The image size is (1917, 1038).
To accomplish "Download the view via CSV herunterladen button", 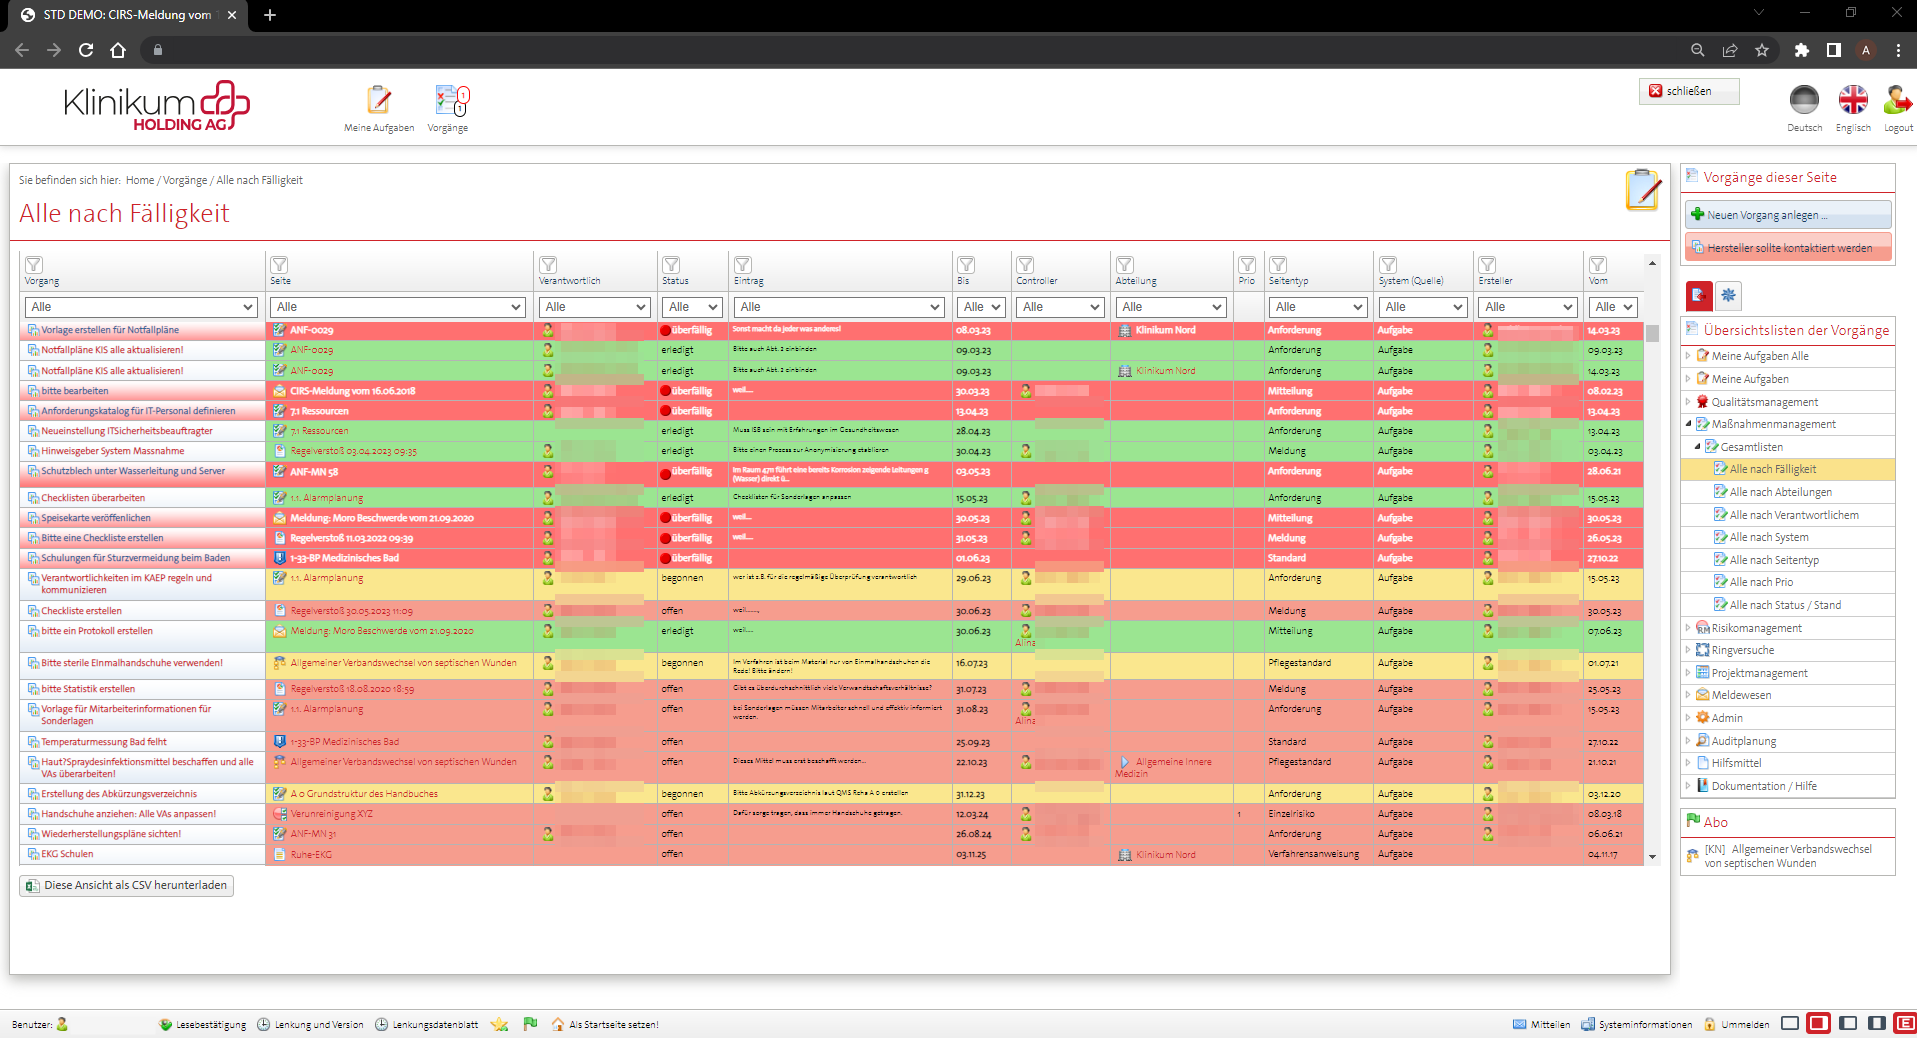I will tap(127, 886).
